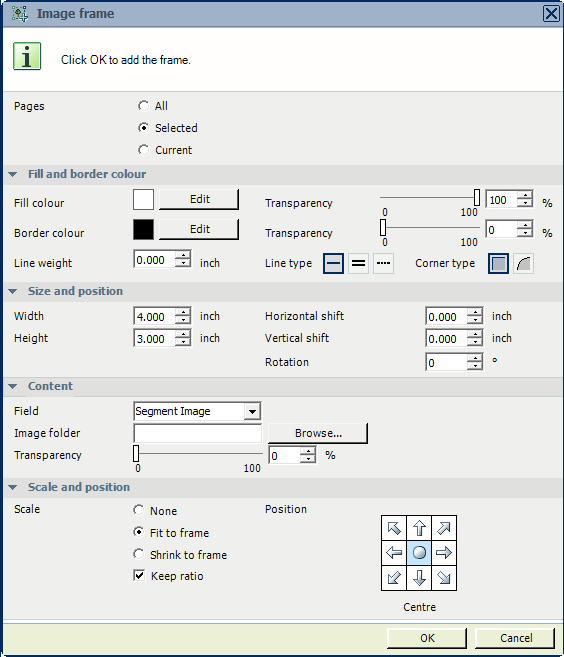Choose the Current page radio option

143,150
